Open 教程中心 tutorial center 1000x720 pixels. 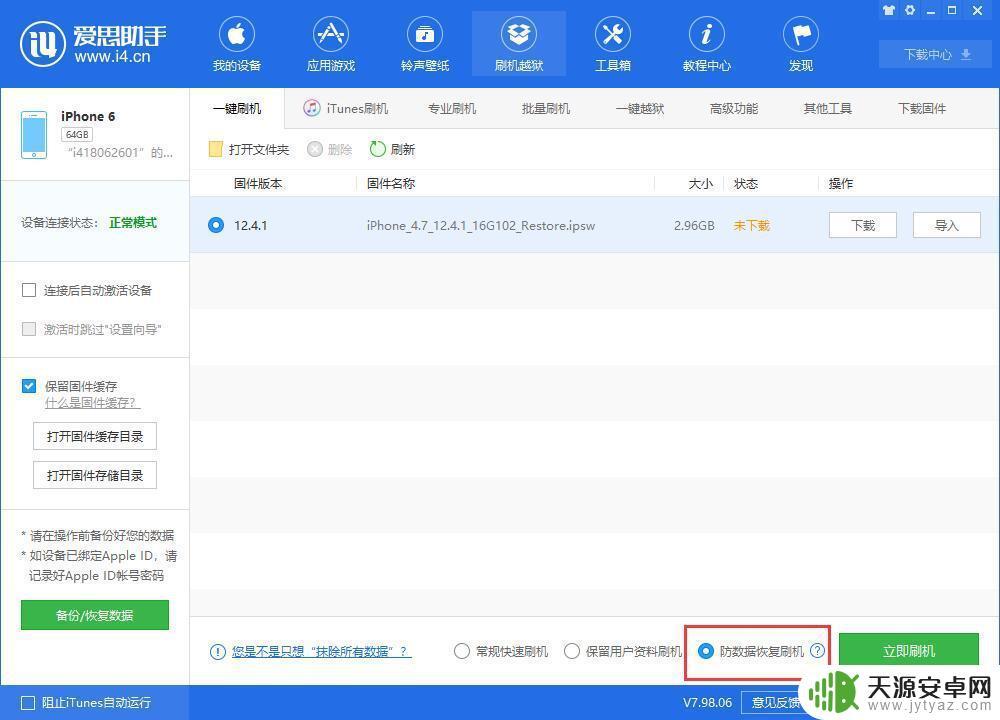tap(707, 45)
